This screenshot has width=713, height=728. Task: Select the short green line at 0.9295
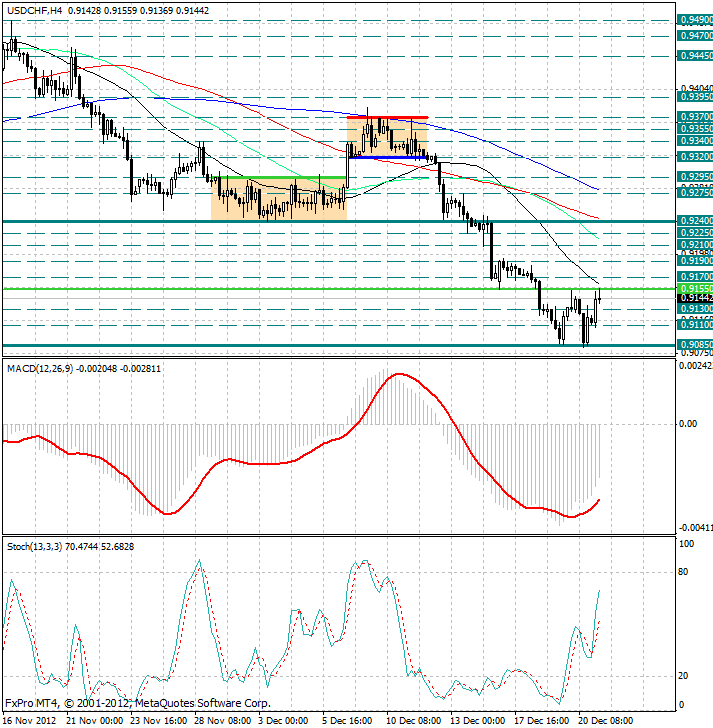tap(279, 177)
